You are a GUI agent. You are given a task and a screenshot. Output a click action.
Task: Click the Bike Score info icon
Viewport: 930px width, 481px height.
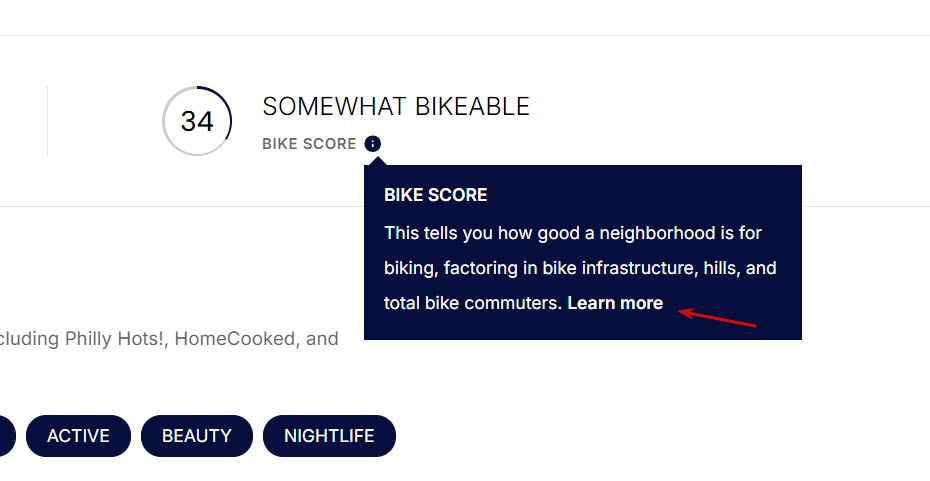[373, 144]
